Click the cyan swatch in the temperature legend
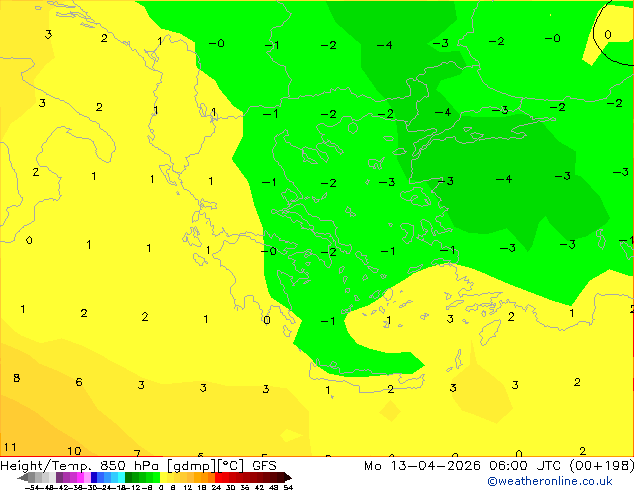 click(x=121, y=478)
